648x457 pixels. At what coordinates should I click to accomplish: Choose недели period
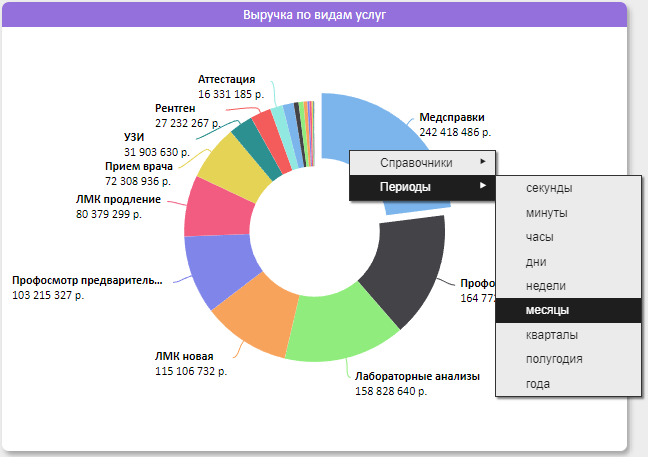pyautogui.click(x=568, y=286)
